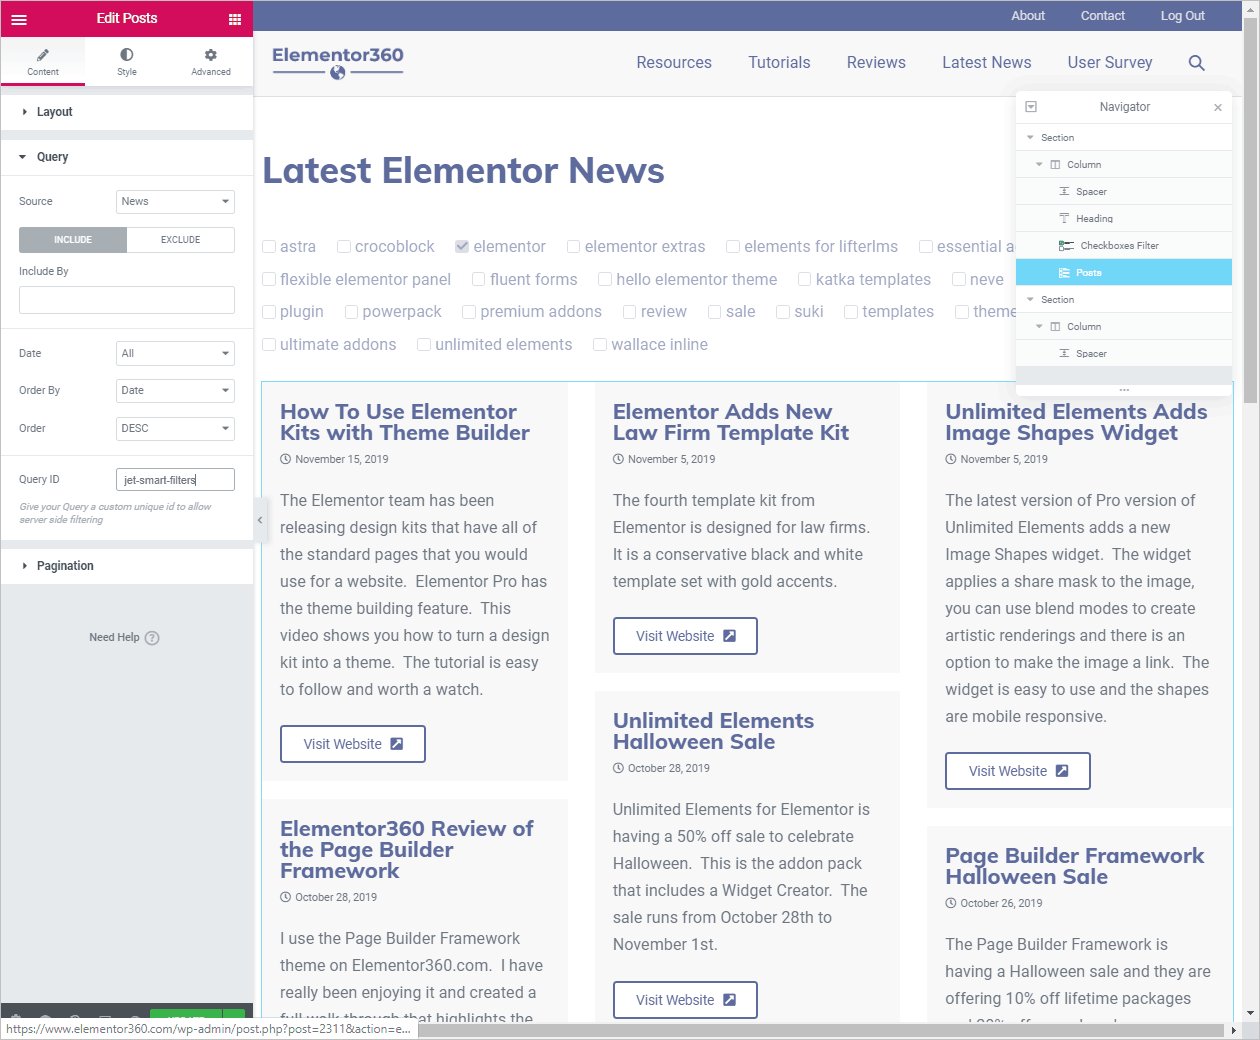Open the Advanced tab gear icon
Screen dimensions: 1260x1040
click(211, 61)
